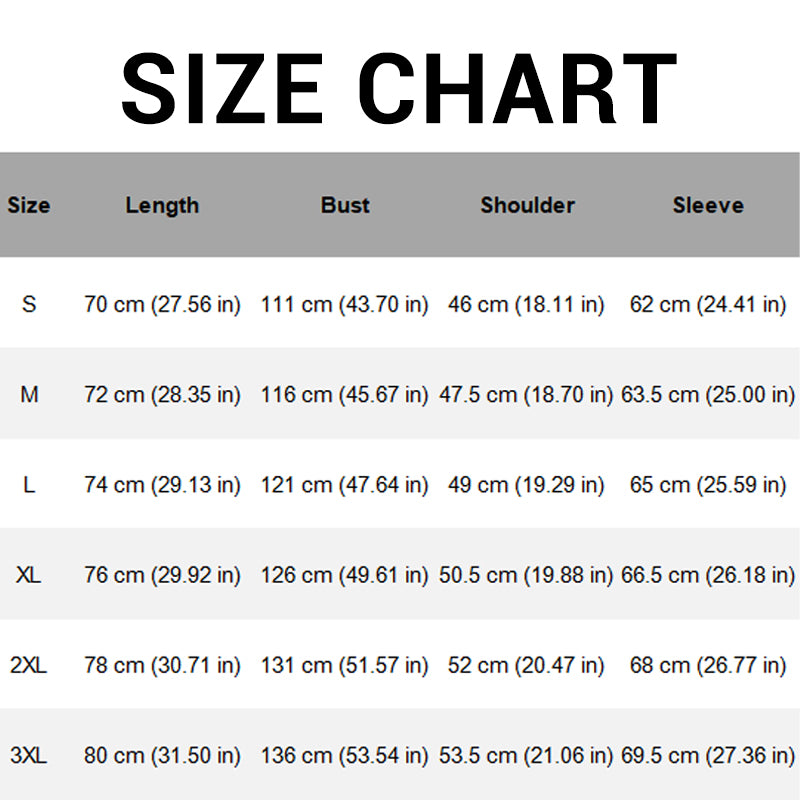Select the 70 cm (27.56 in) length cell
Viewport: 800px width, 800px height.
162,305
